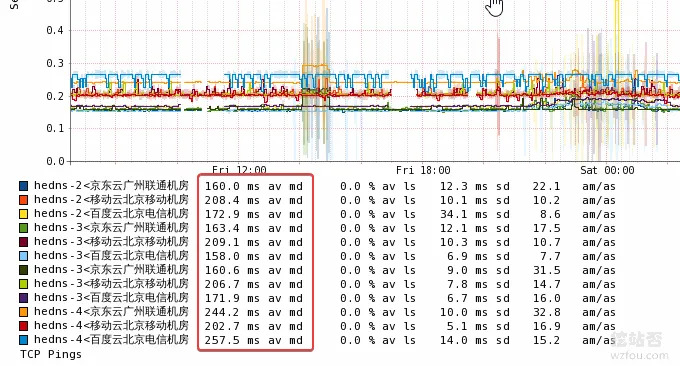Click the Sat 00:00 time axis label
The height and width of the screenshot is (366, 680).
607,170
